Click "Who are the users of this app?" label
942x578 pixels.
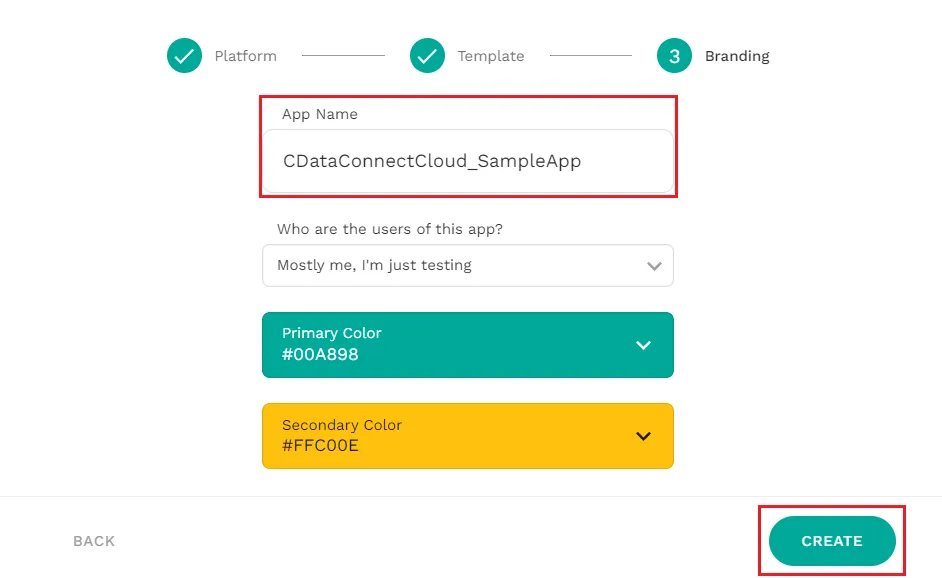tap(390, 229)
